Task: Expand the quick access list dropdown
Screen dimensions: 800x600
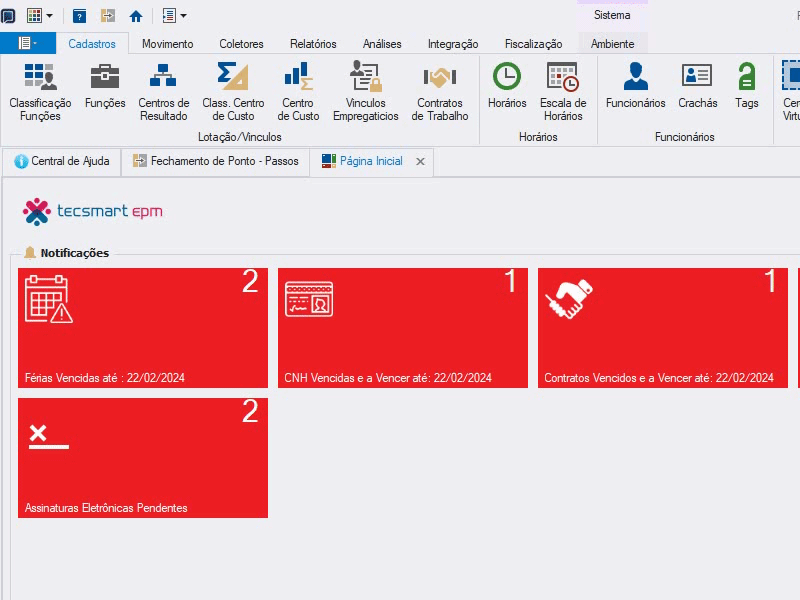Action: [x=183, y=16]
